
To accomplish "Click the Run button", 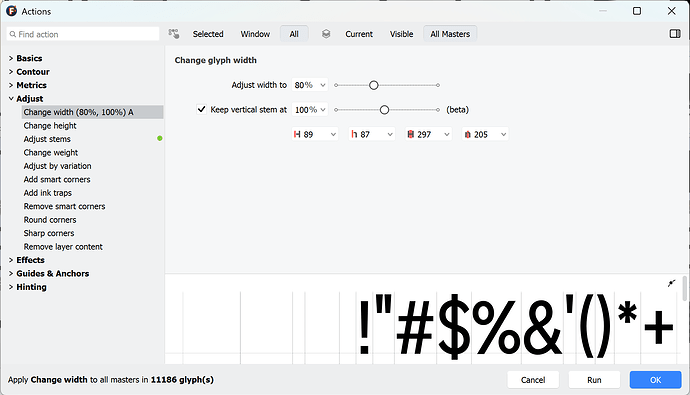I will tap(594, 380).
